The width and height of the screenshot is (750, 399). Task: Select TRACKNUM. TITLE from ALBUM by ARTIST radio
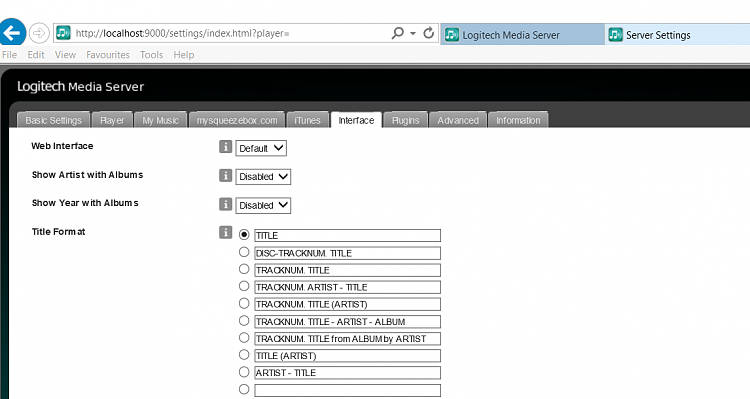pyautogui.click(x=244, y=338)
